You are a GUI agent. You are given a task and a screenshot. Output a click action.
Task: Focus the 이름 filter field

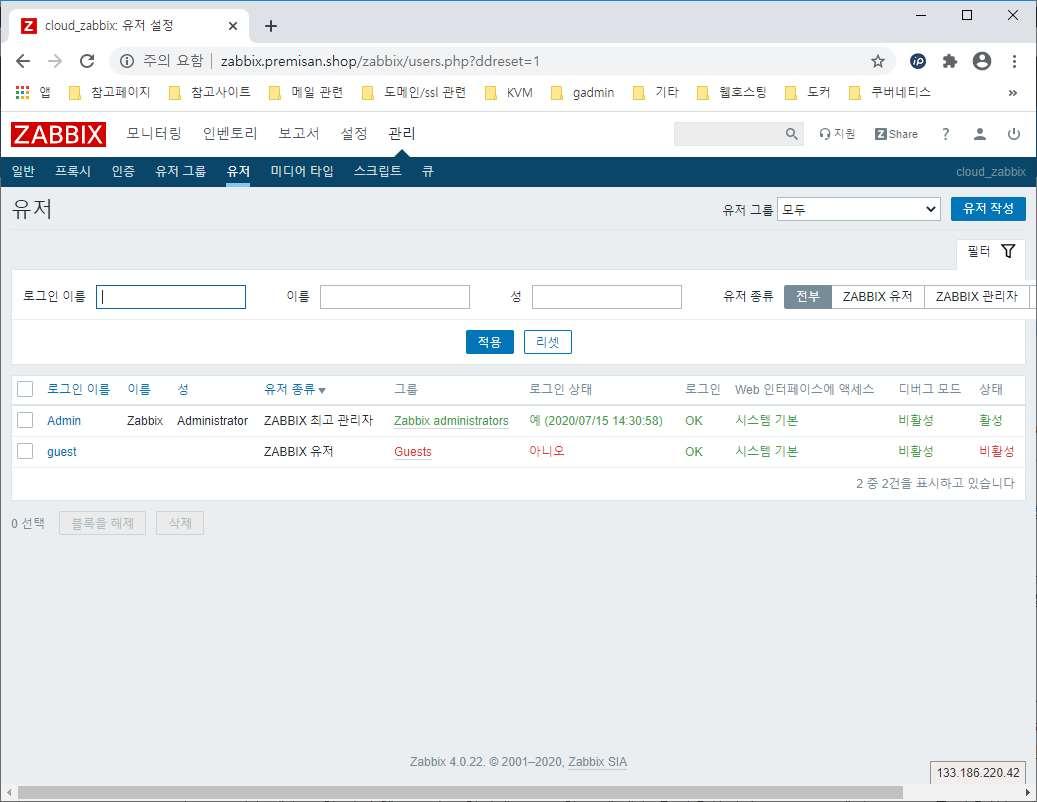(395, 297)
